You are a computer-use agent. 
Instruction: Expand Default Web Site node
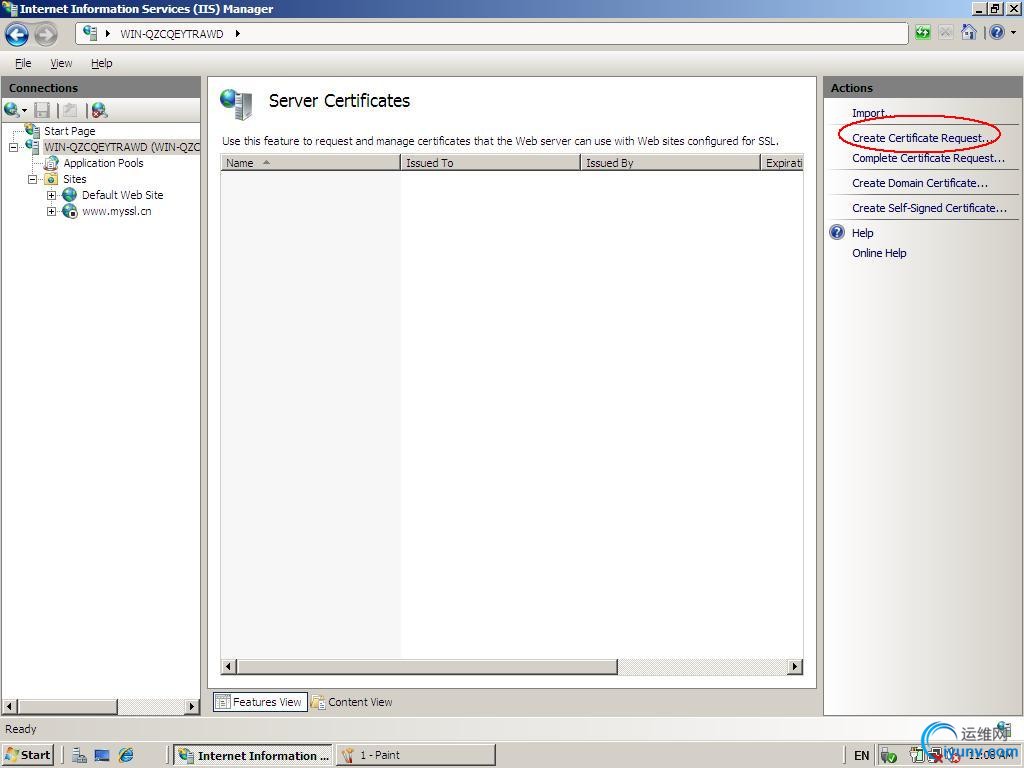tap(52, 195)
